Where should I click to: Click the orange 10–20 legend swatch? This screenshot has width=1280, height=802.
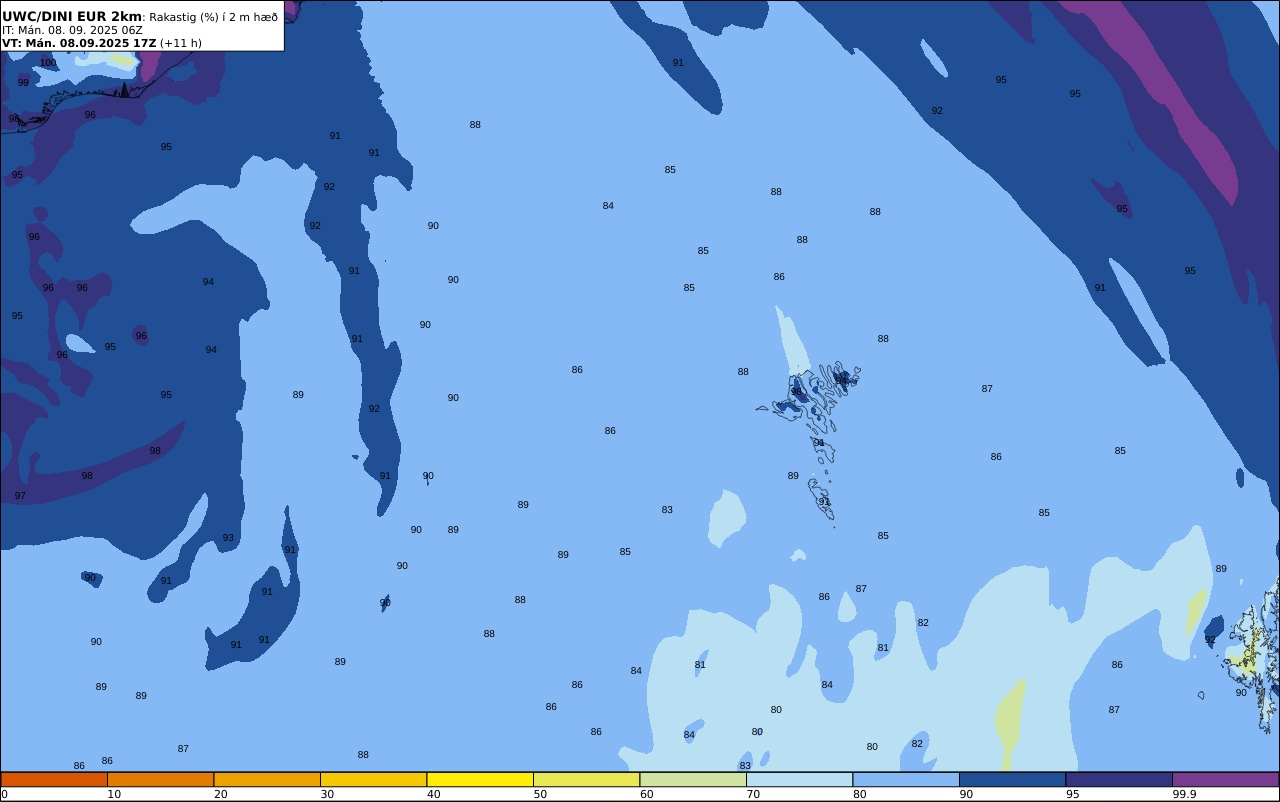[x=160, y=779]
